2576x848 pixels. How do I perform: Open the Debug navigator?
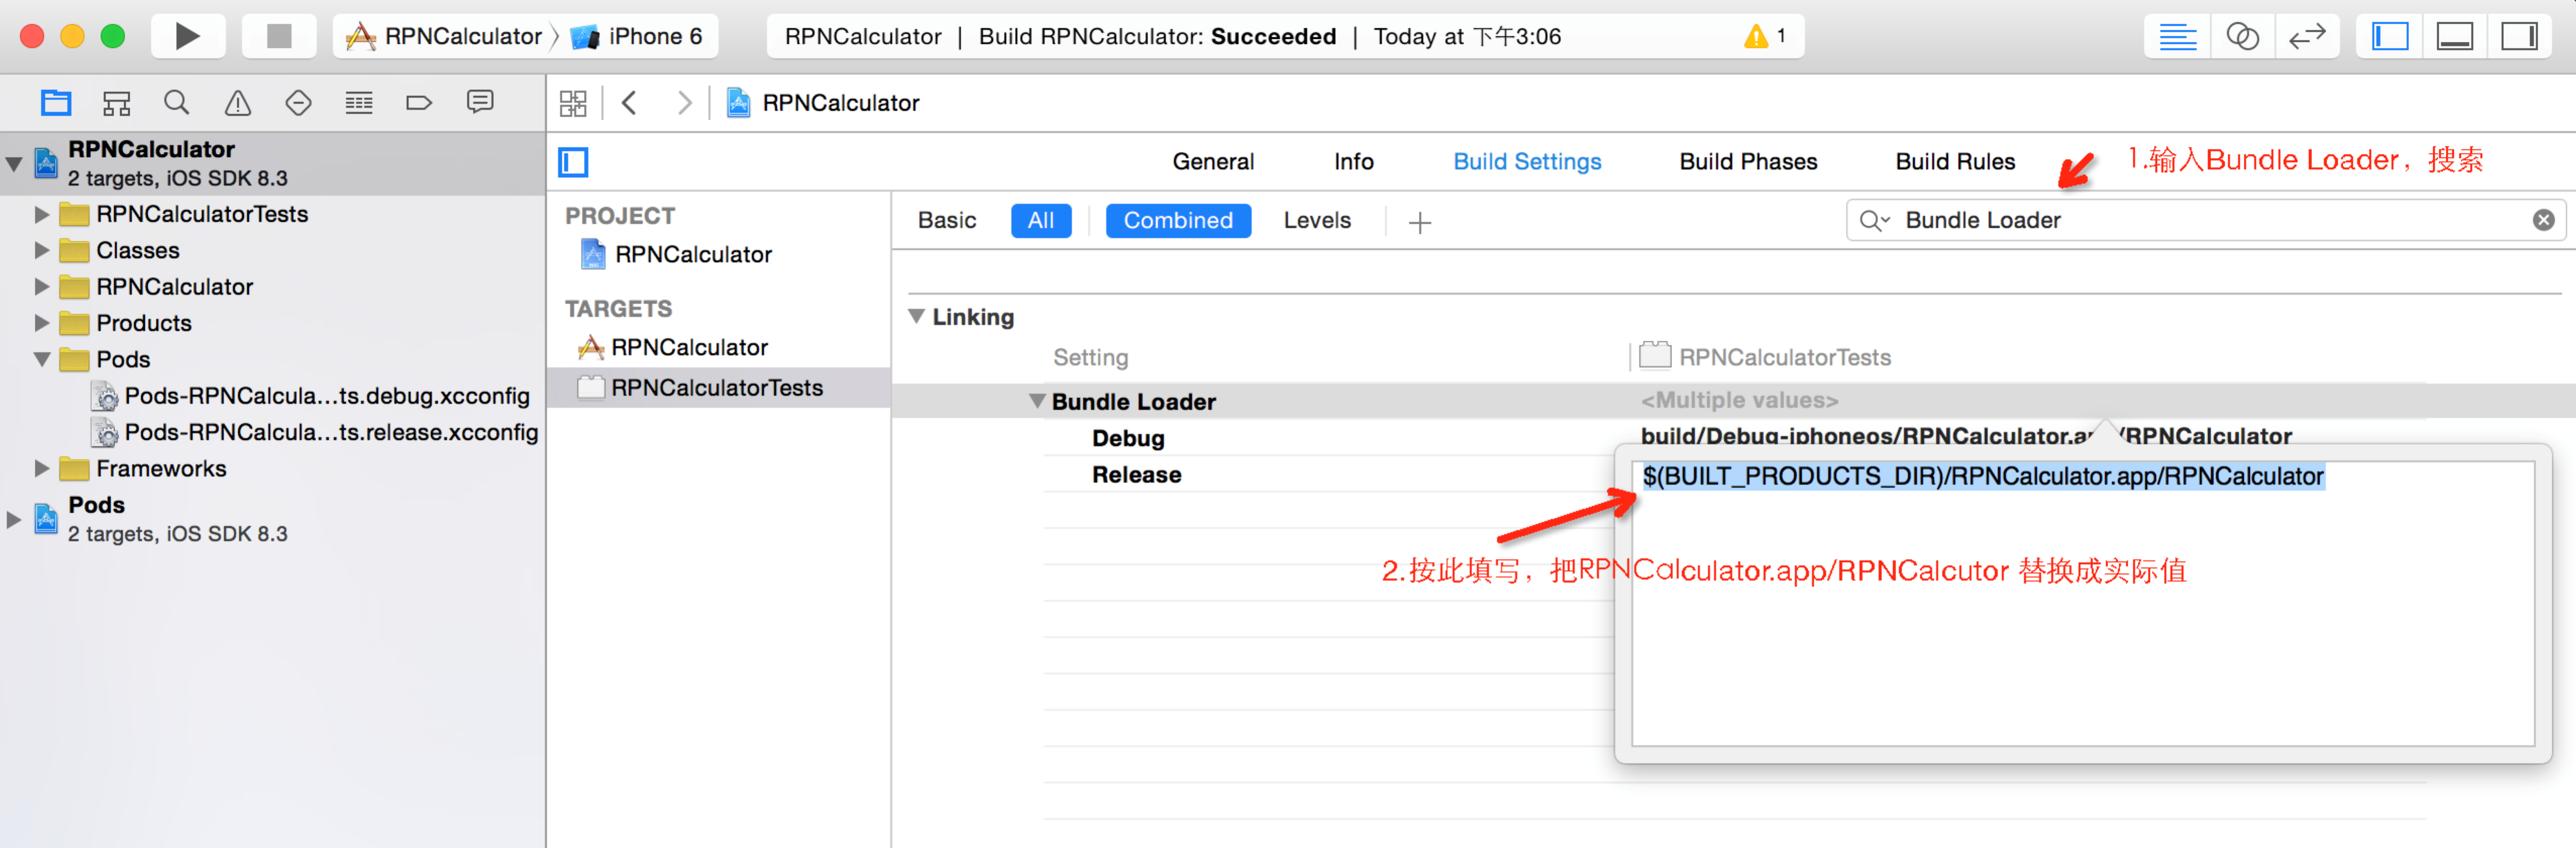[358, 102]
